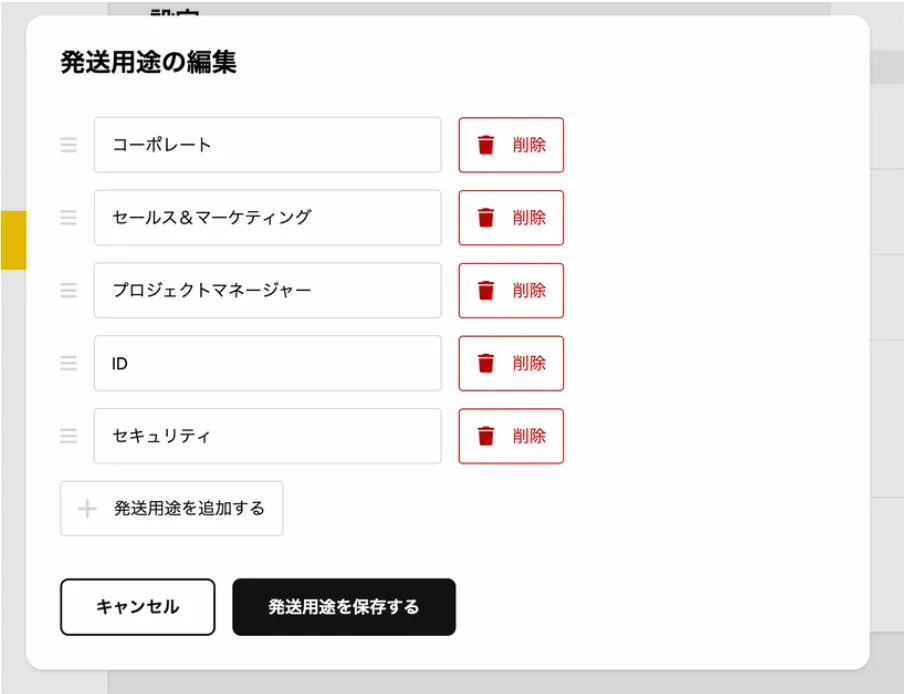Image resolution: width=904 pixels, height=694 pixels.
Task: Delete the プロジェクトマネージャー entry
Action: click(x=511, y=291)
